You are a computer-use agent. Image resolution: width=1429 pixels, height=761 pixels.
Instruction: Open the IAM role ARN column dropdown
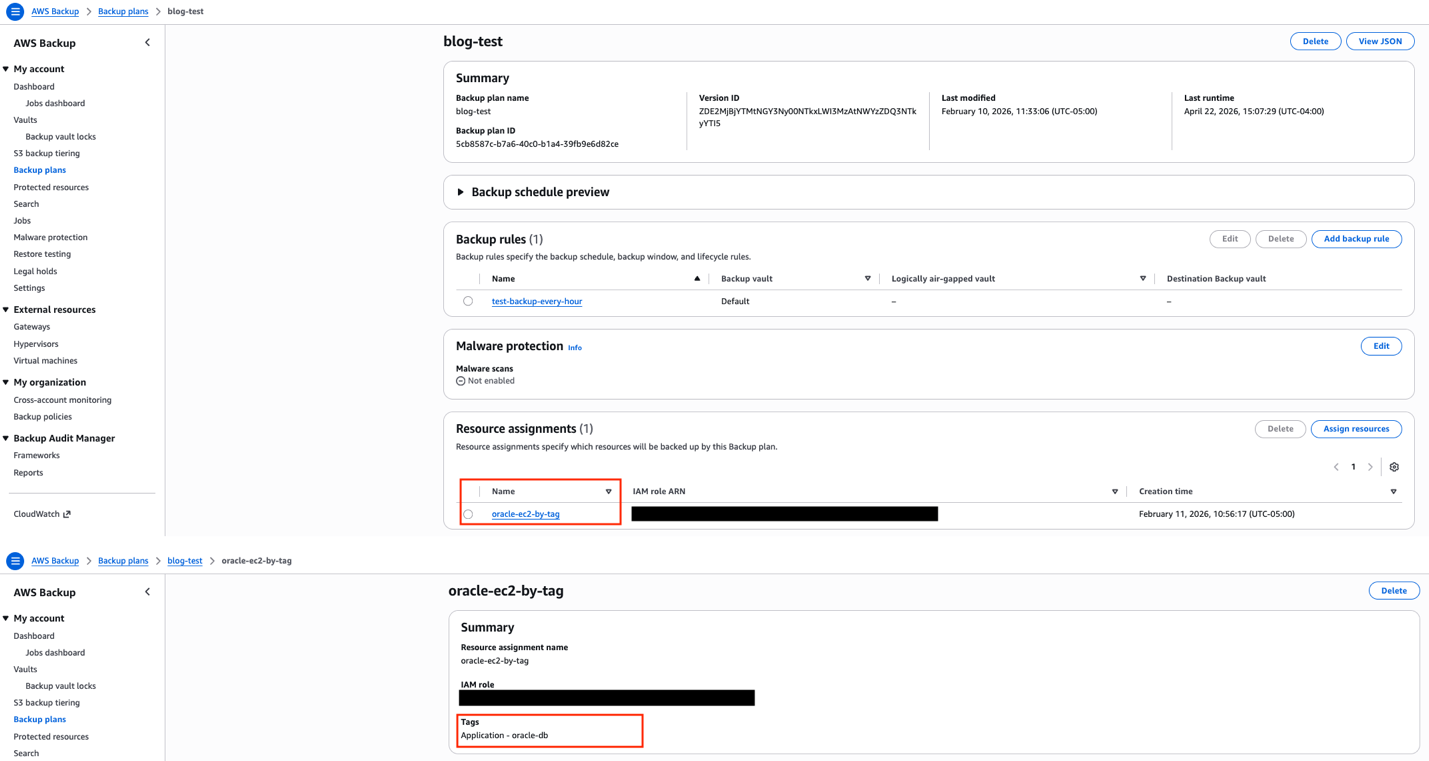[1115, 492]
